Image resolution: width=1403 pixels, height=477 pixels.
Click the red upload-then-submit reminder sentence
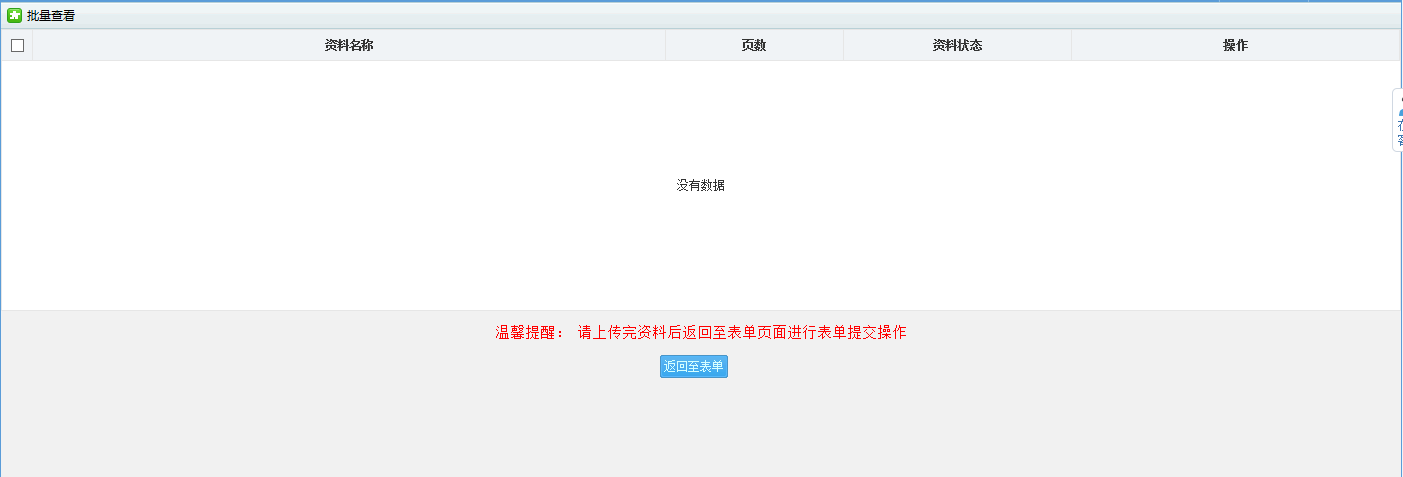(741, 333)
